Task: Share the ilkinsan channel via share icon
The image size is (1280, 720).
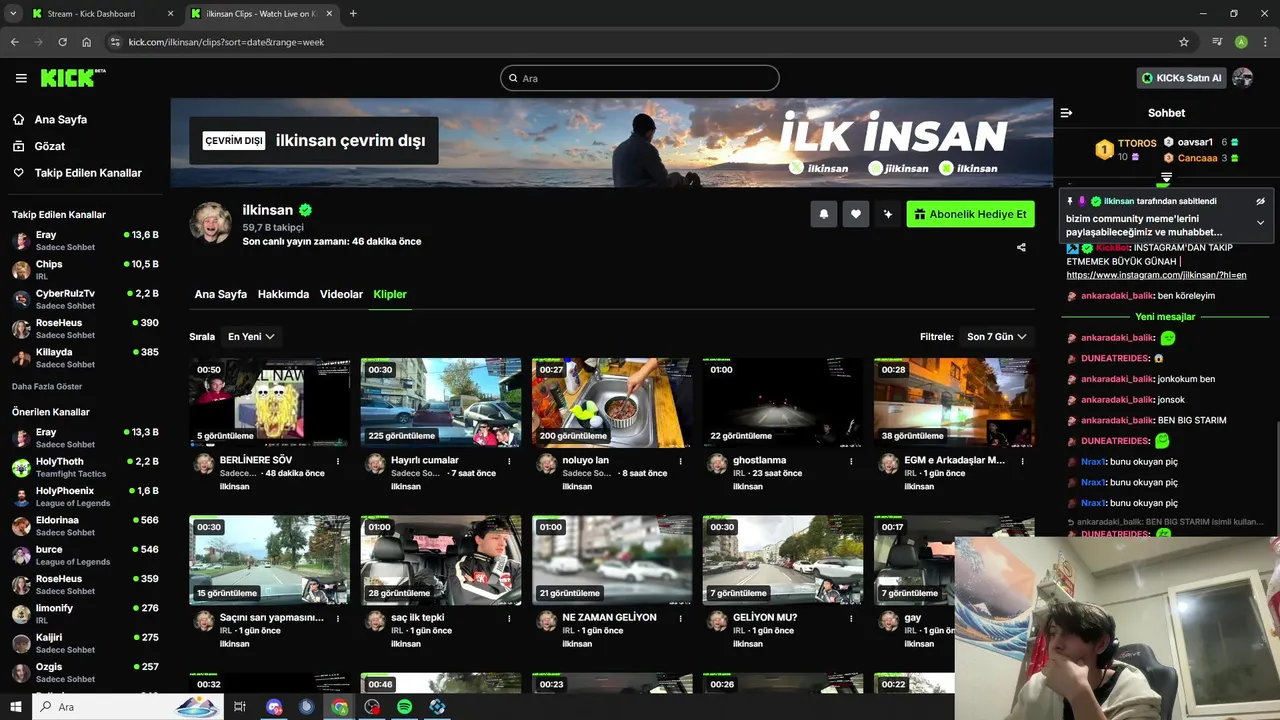Action: point(1021,247)
